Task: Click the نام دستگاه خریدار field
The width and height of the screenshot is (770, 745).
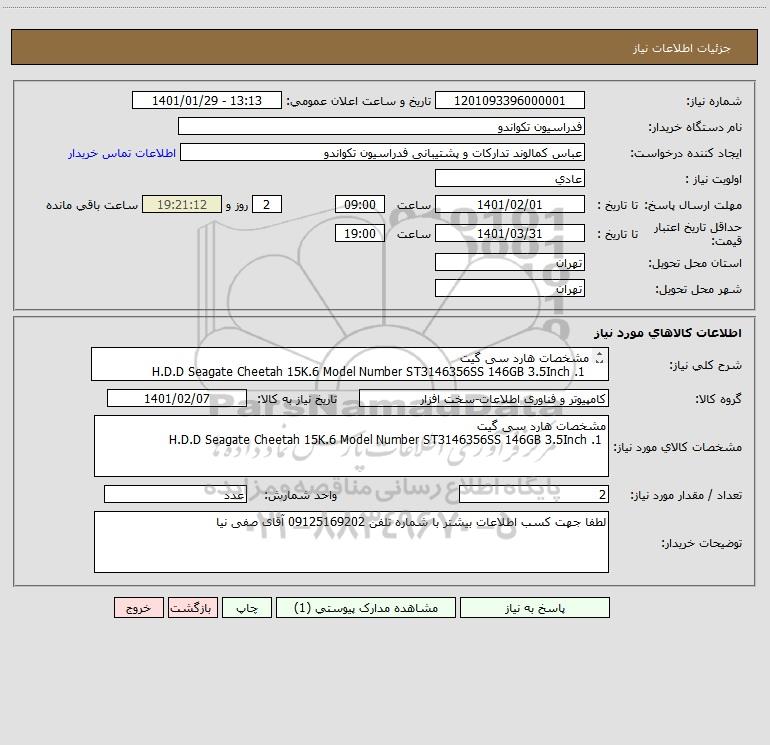Action: pyautogui.click(x=381, y=126)
